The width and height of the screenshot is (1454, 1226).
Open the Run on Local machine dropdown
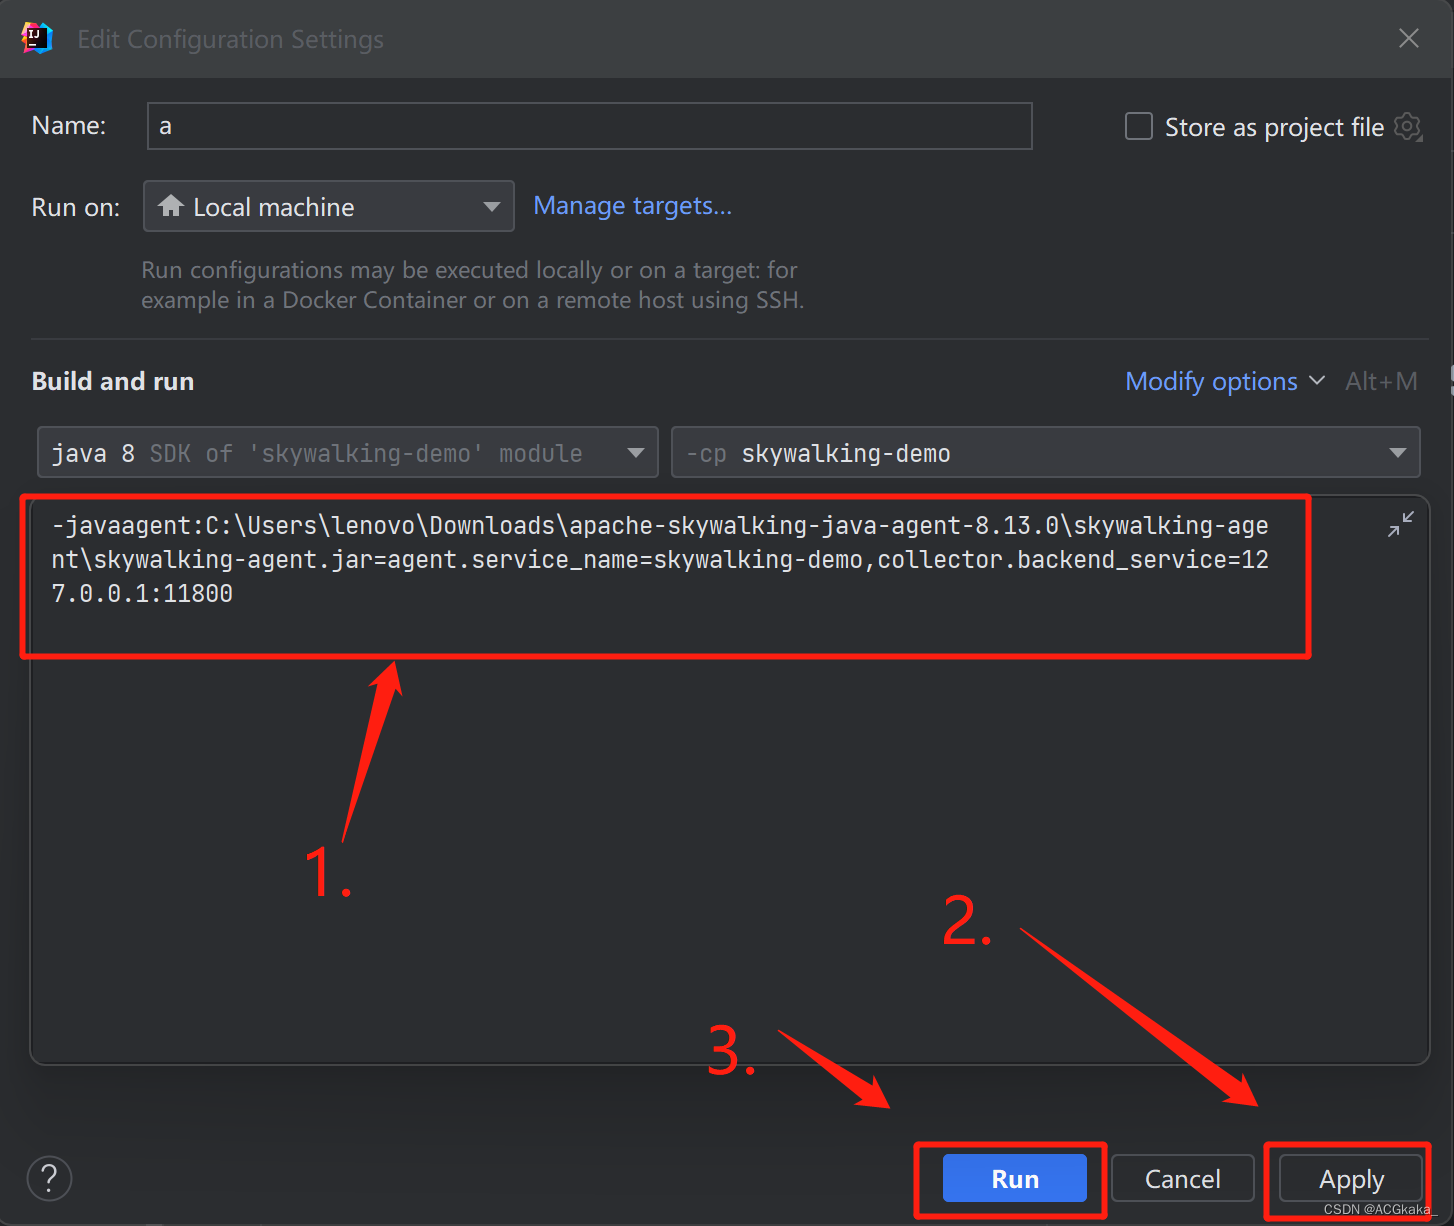tap(329, 206)
